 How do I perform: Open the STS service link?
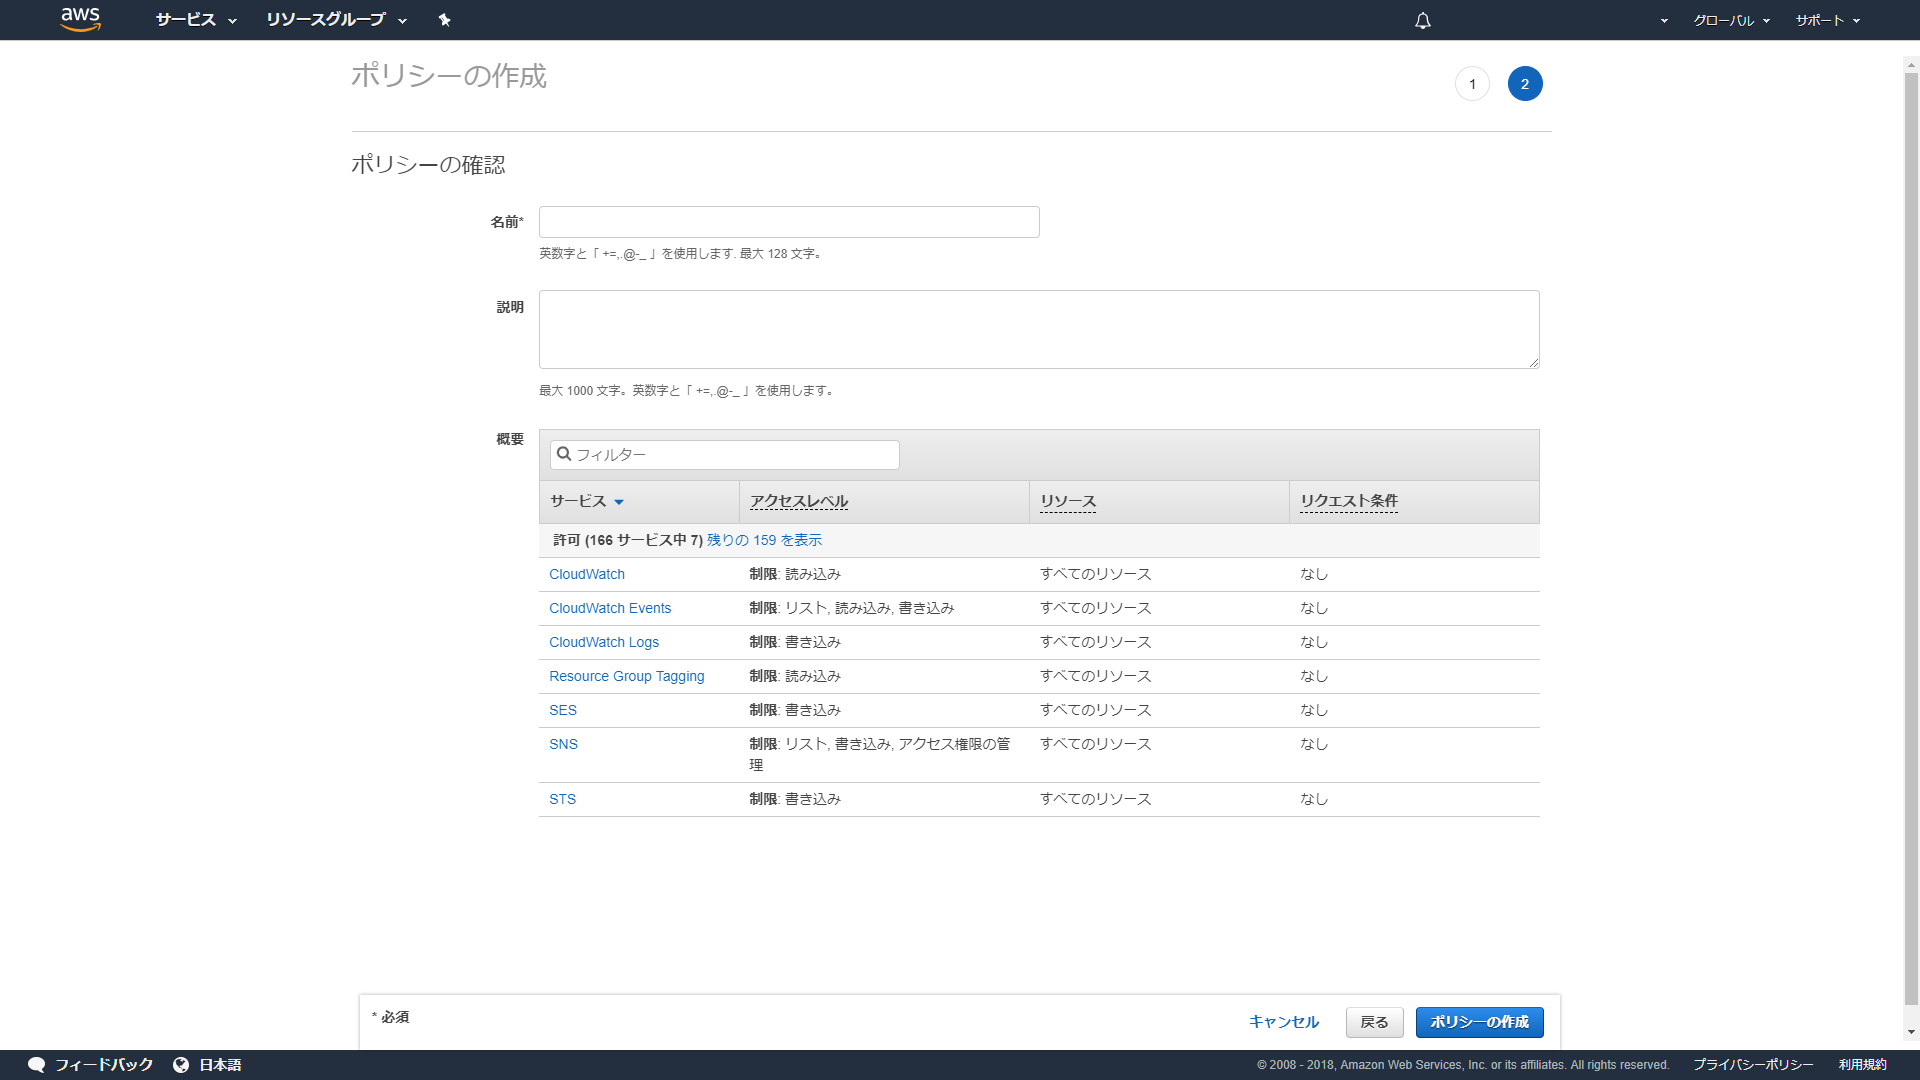click(563, 799)
